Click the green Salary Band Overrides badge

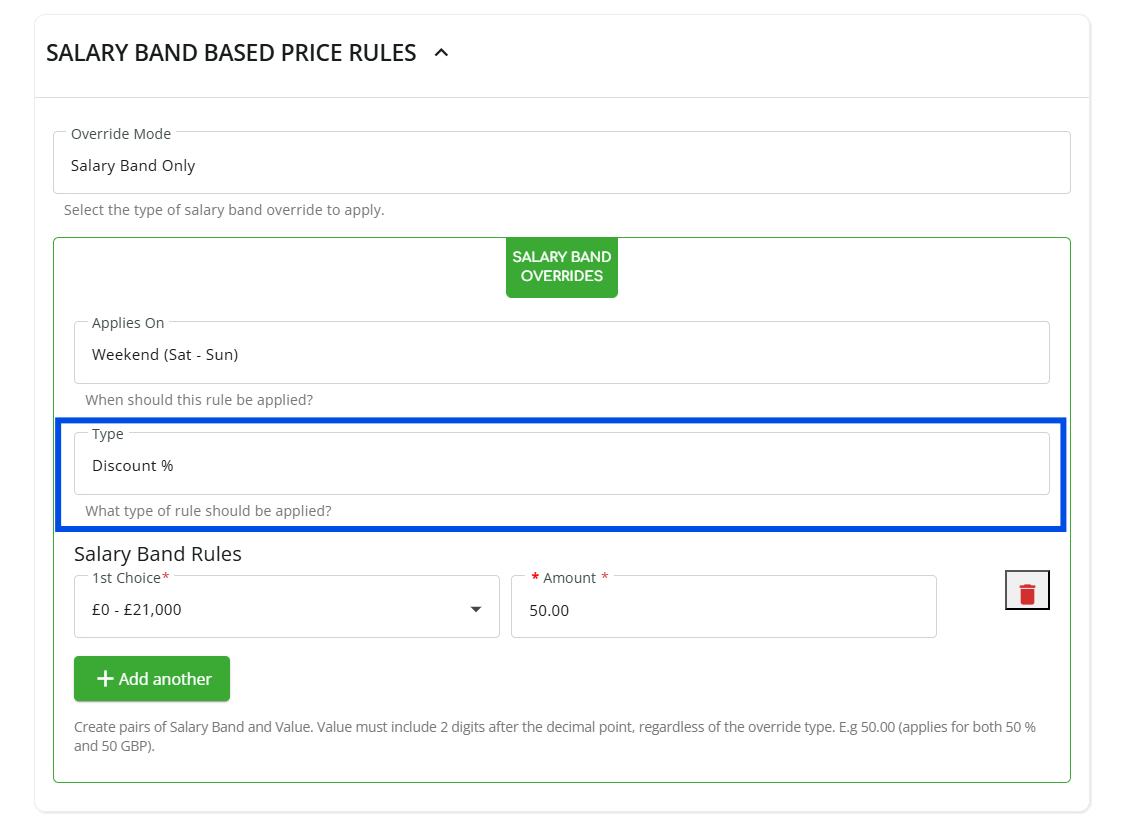coord(561,267)
